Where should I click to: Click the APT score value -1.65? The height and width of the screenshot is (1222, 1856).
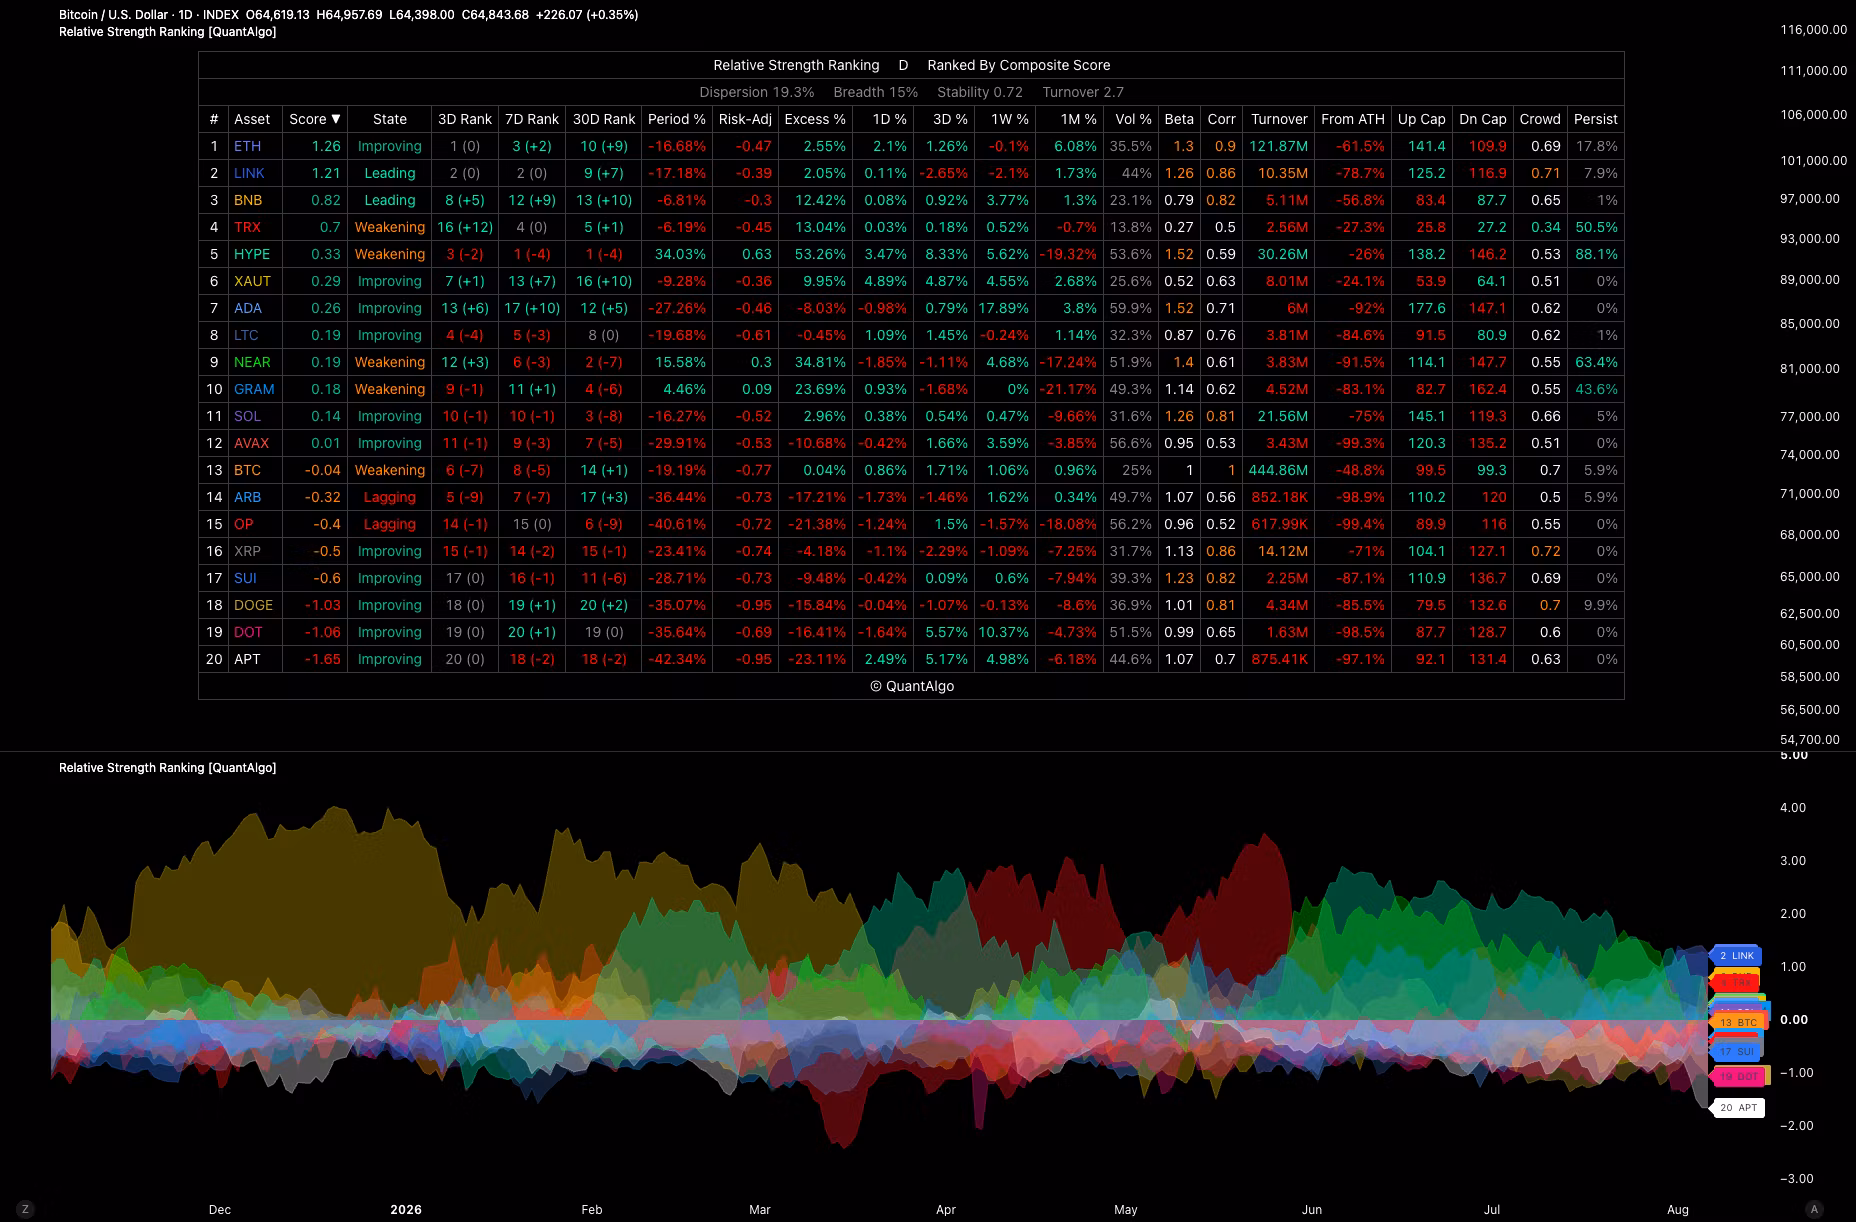[x=322, y=659]
